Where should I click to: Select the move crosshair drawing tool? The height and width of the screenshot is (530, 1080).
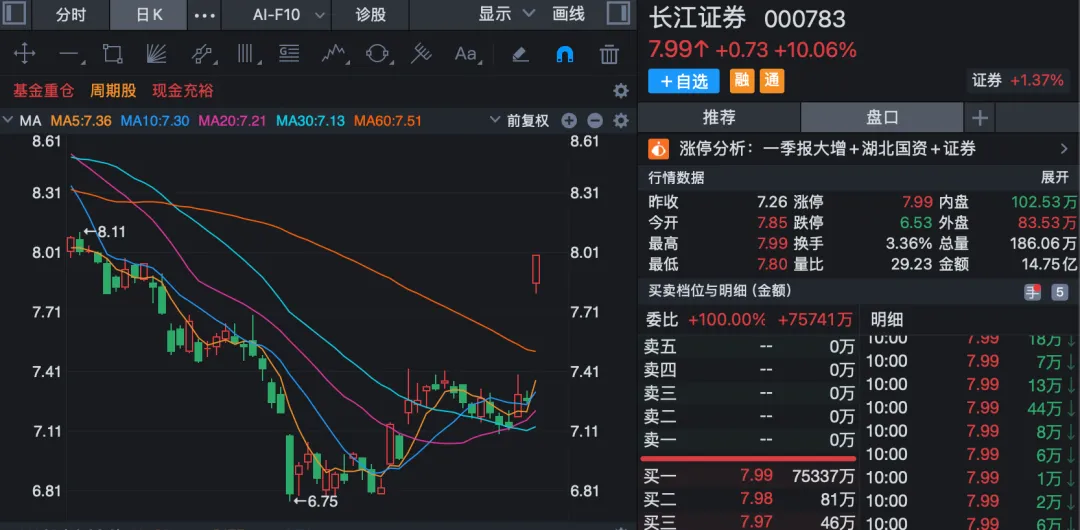pyautogui.click(x=25, y=54)
